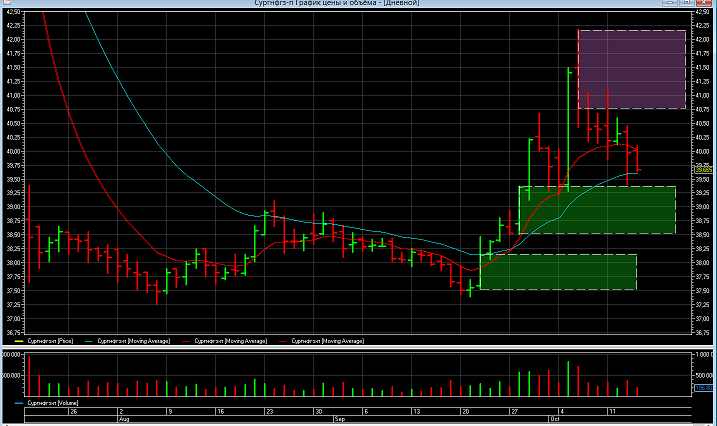Close the chart window
This screenshot has width=717, height=426.
click(704, 2)
